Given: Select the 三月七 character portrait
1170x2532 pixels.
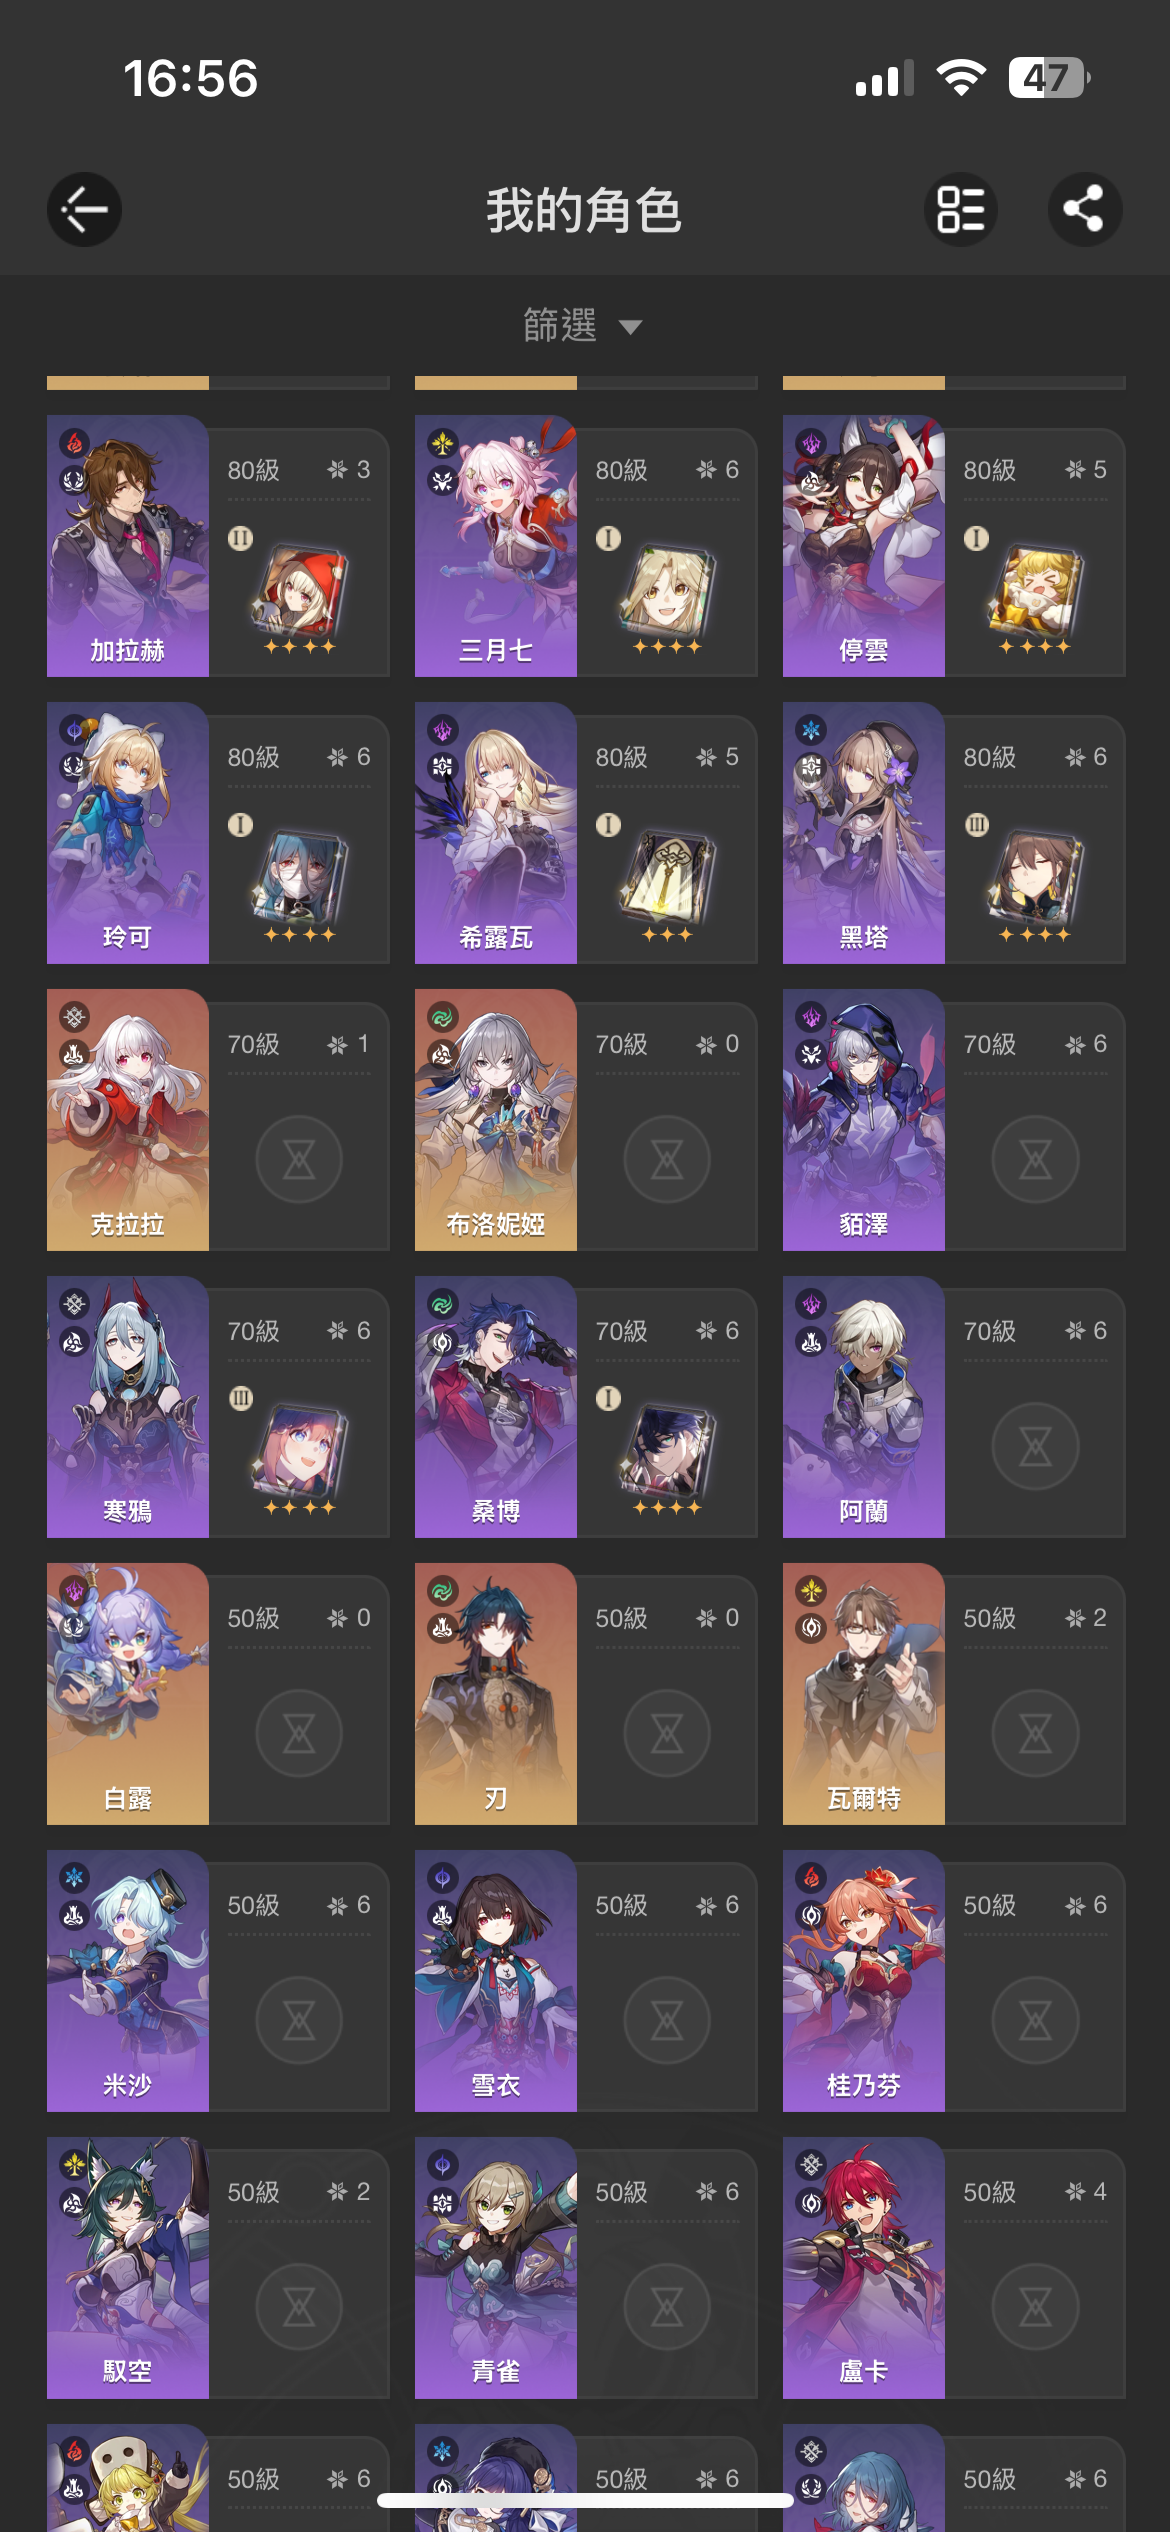Looking at the screenshot, I should (x=496, y=546).
